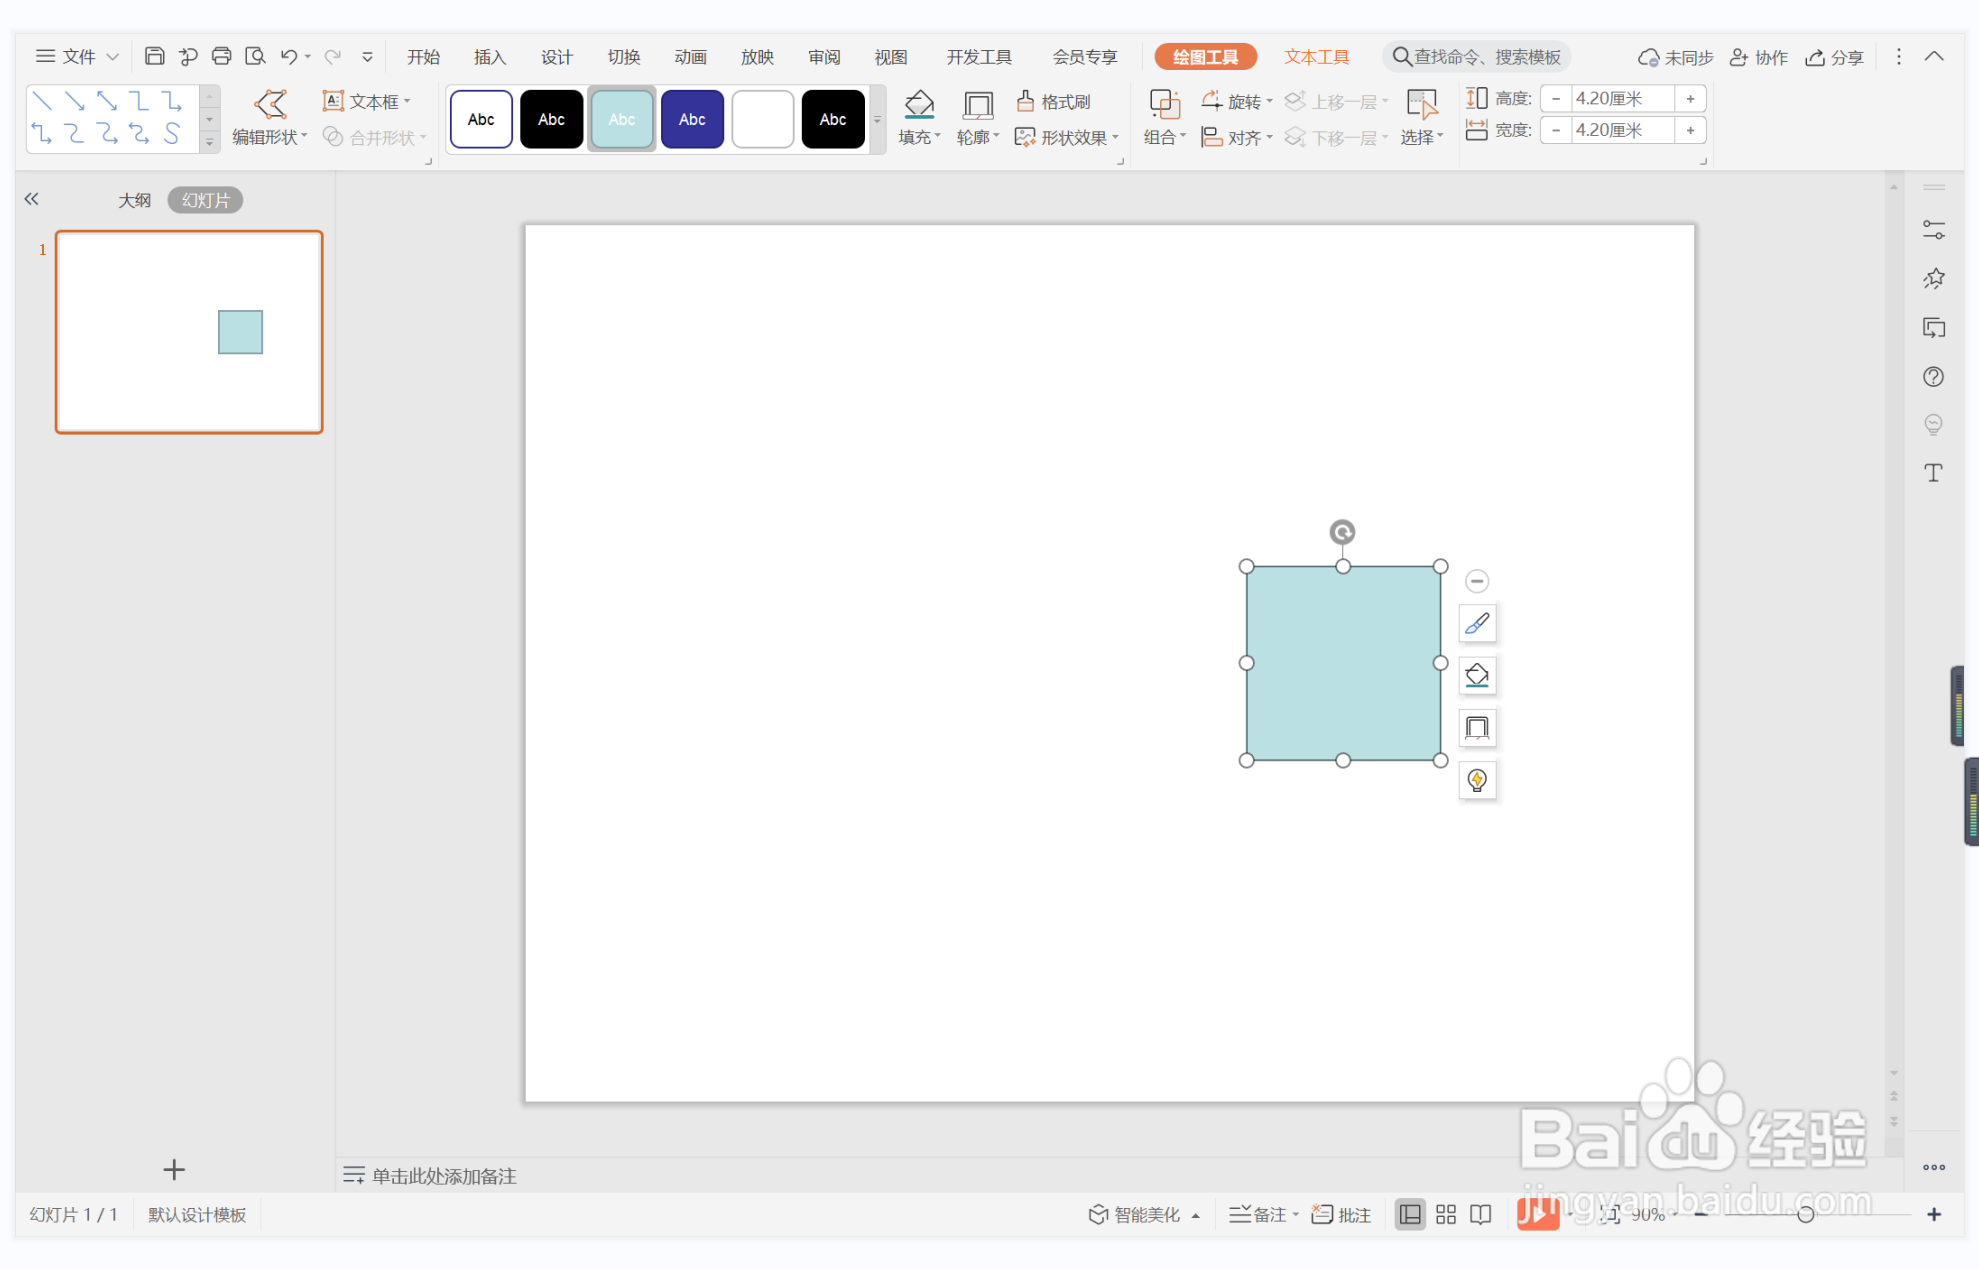Select the dark blue Abc shape style swatch

click(691, 119)
